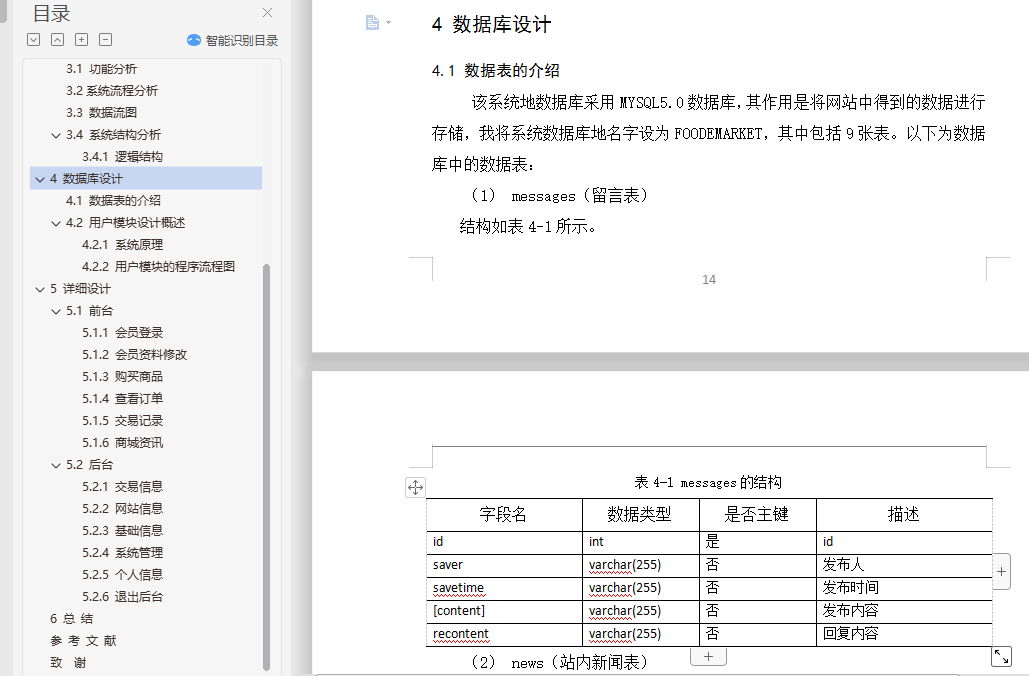Viewport: 1029px width, 676px height.
Task: Open dropdown arrow beside paragraph layout icon
Action: coord(388,23)
